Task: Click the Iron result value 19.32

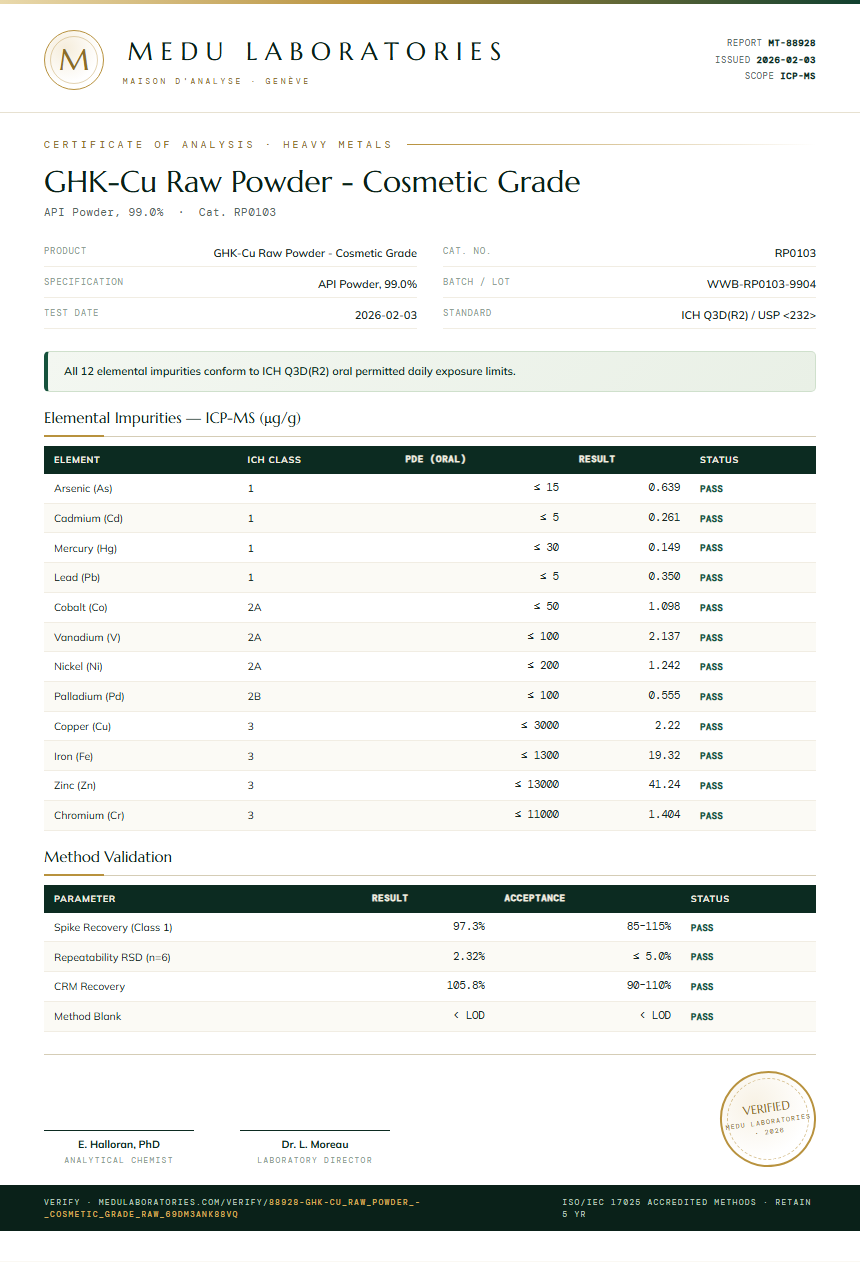Action: (664, 755)
